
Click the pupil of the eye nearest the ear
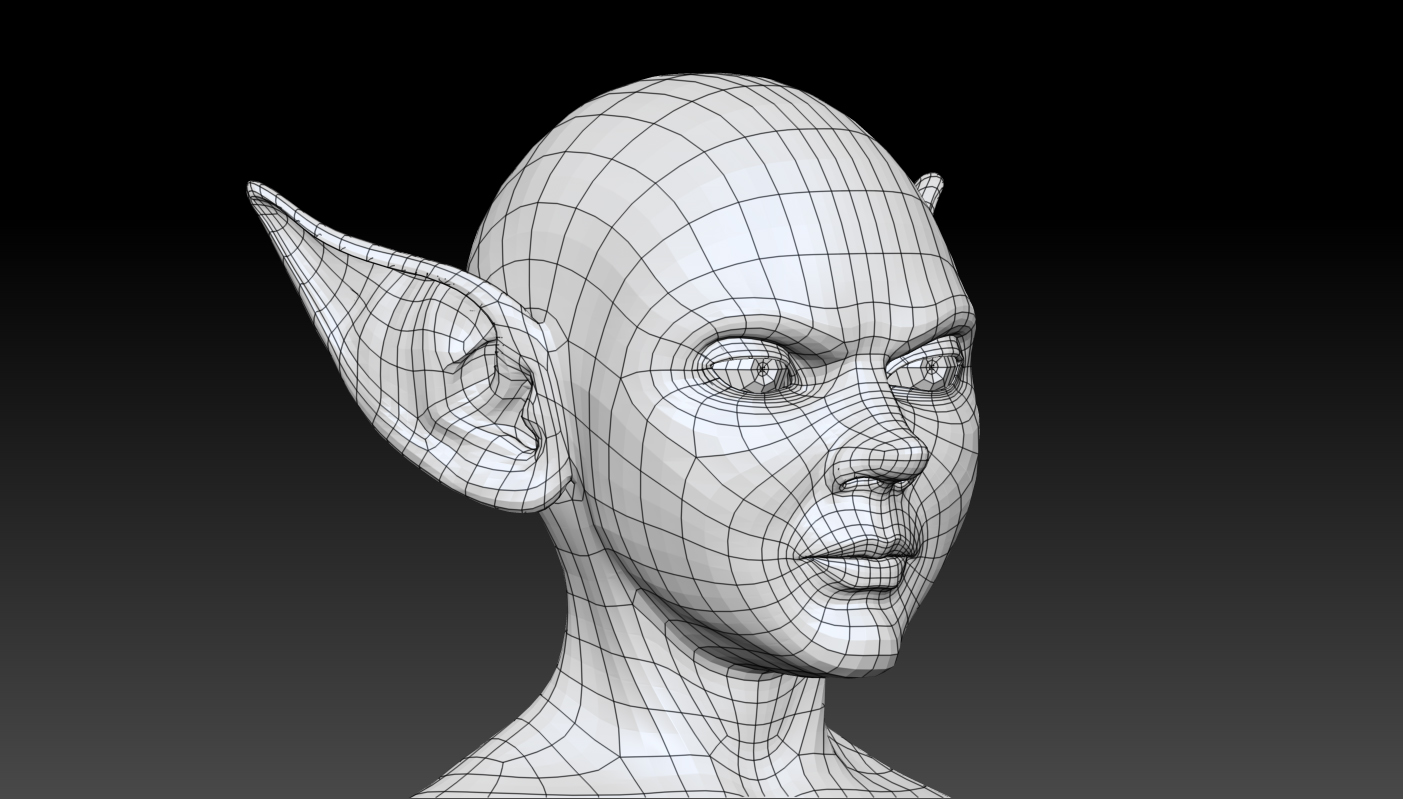click(764, 369)
